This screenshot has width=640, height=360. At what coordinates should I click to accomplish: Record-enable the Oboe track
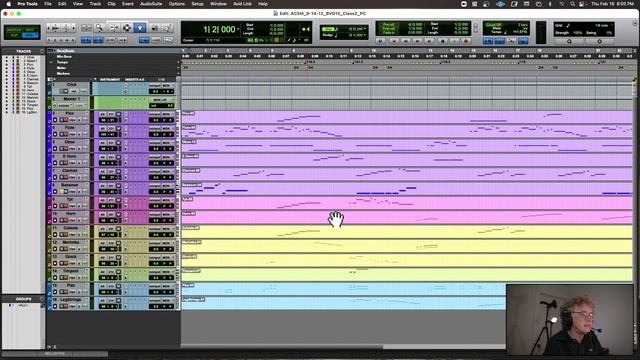coord(55,149)
